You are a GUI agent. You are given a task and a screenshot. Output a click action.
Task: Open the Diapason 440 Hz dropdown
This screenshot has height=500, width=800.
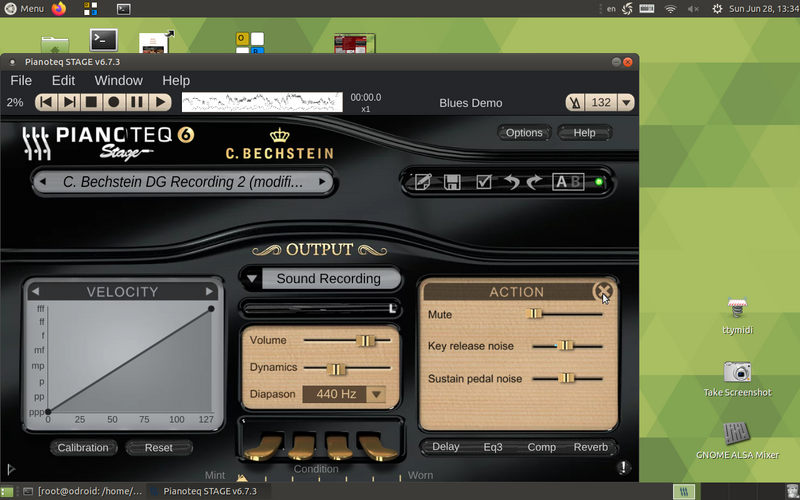coord(376,394)
